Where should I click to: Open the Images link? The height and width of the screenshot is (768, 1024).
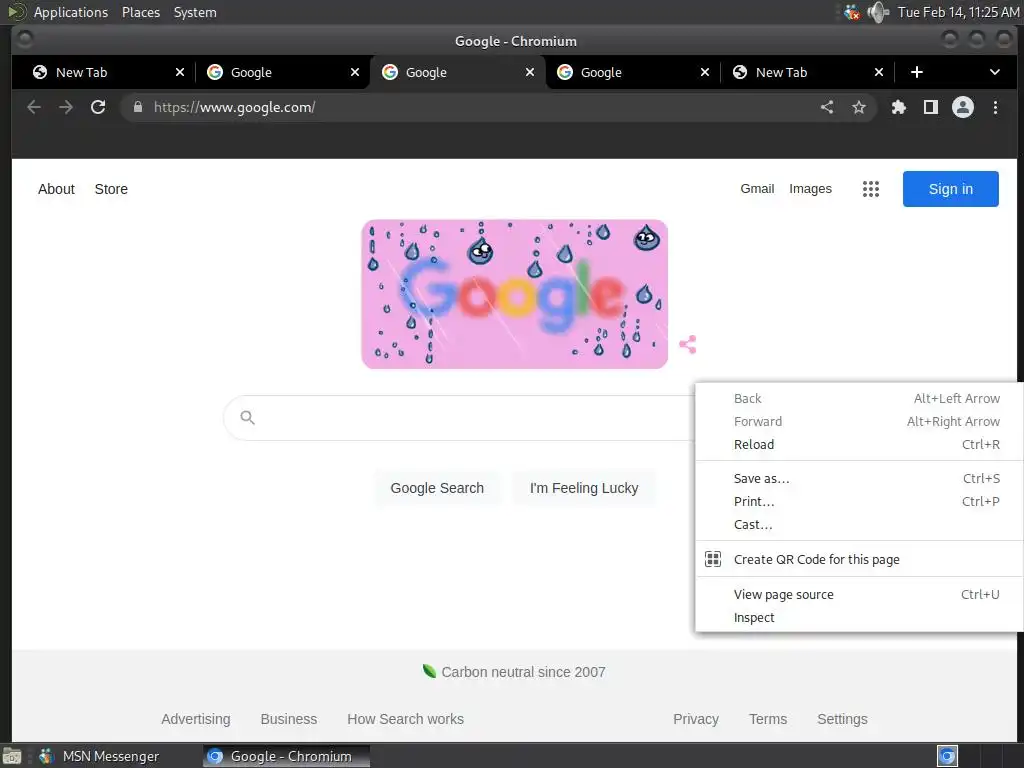(x=810, y=189)
